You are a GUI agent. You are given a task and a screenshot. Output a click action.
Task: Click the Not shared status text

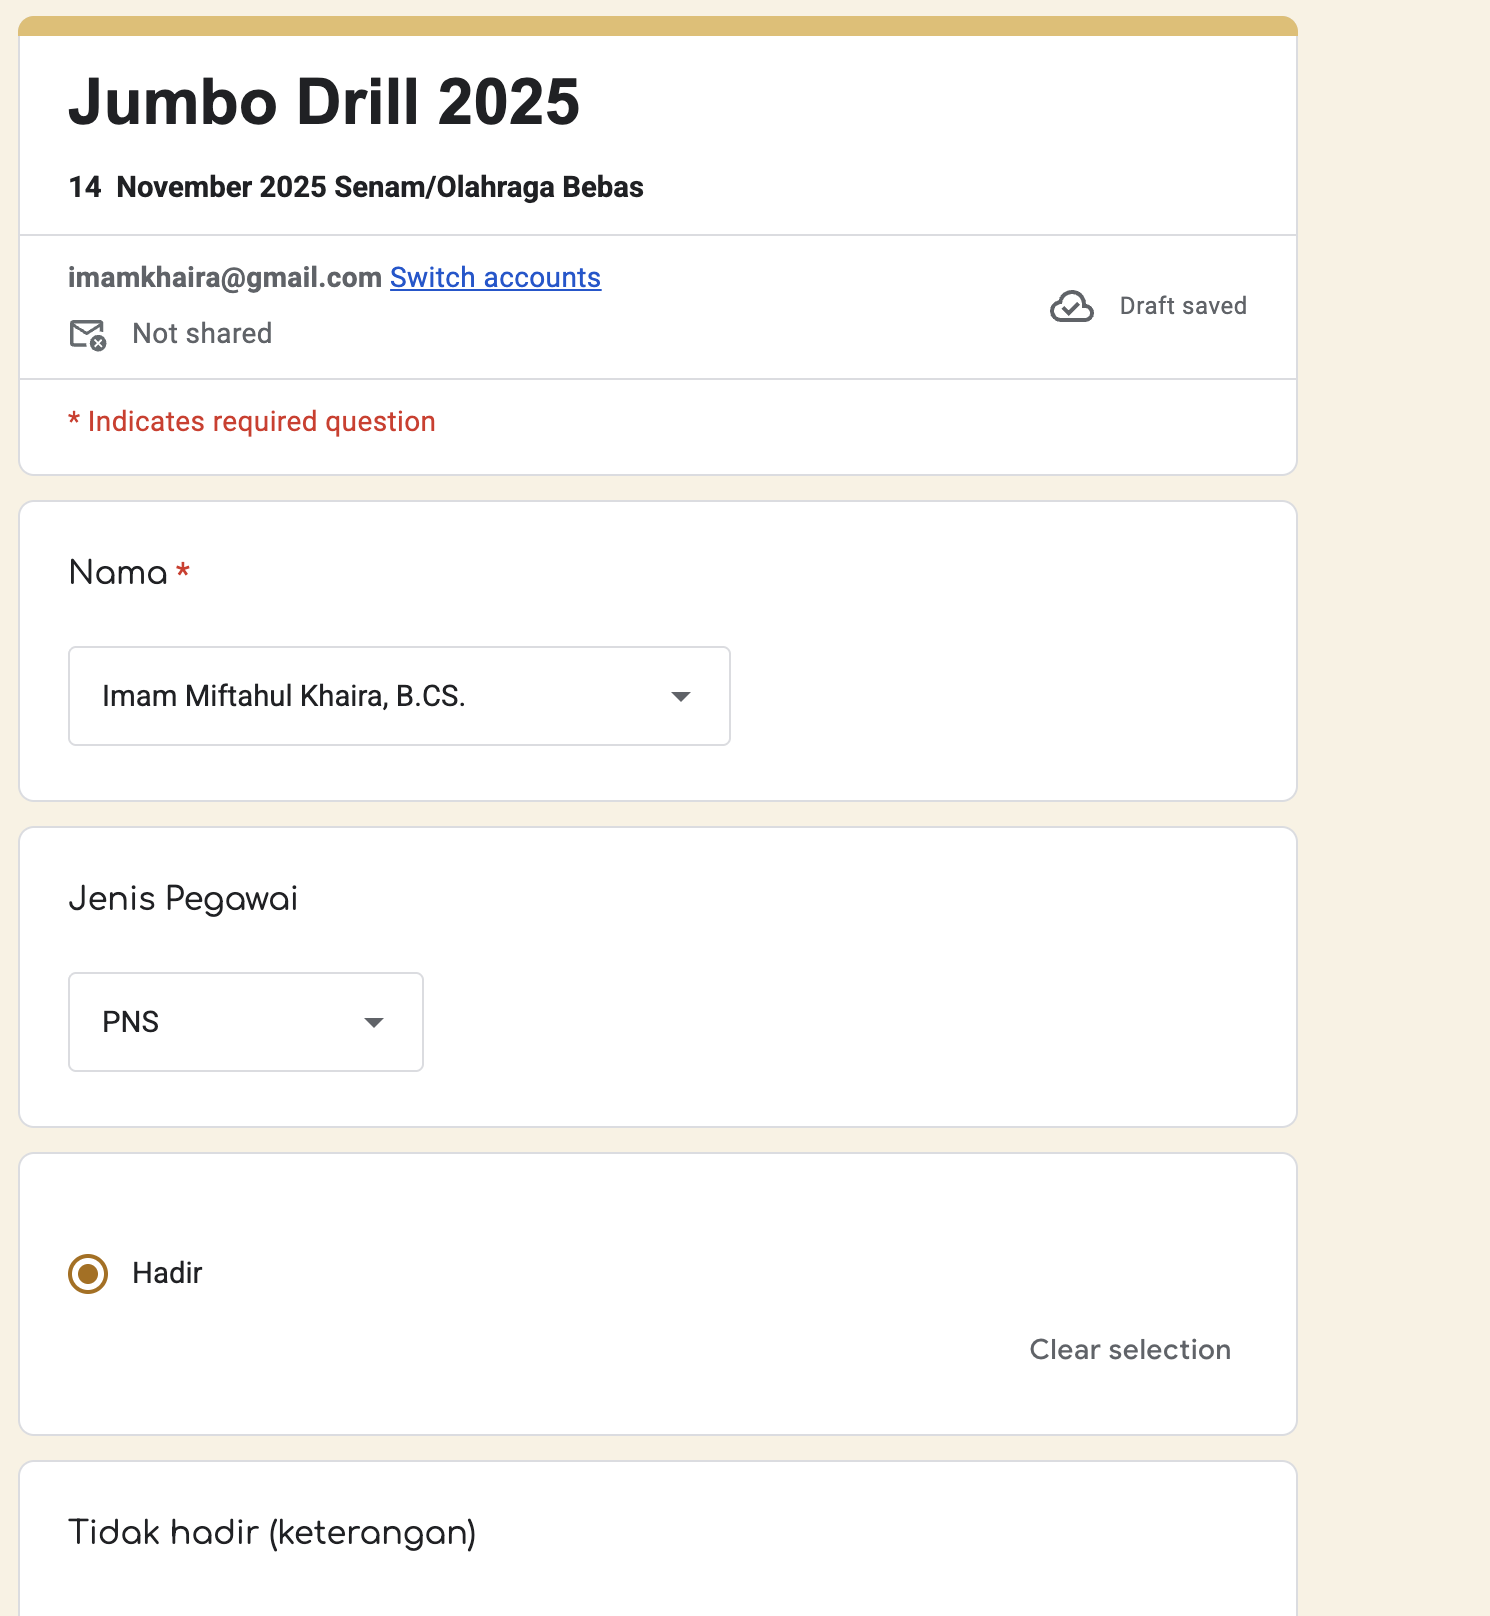coord(202,334)
